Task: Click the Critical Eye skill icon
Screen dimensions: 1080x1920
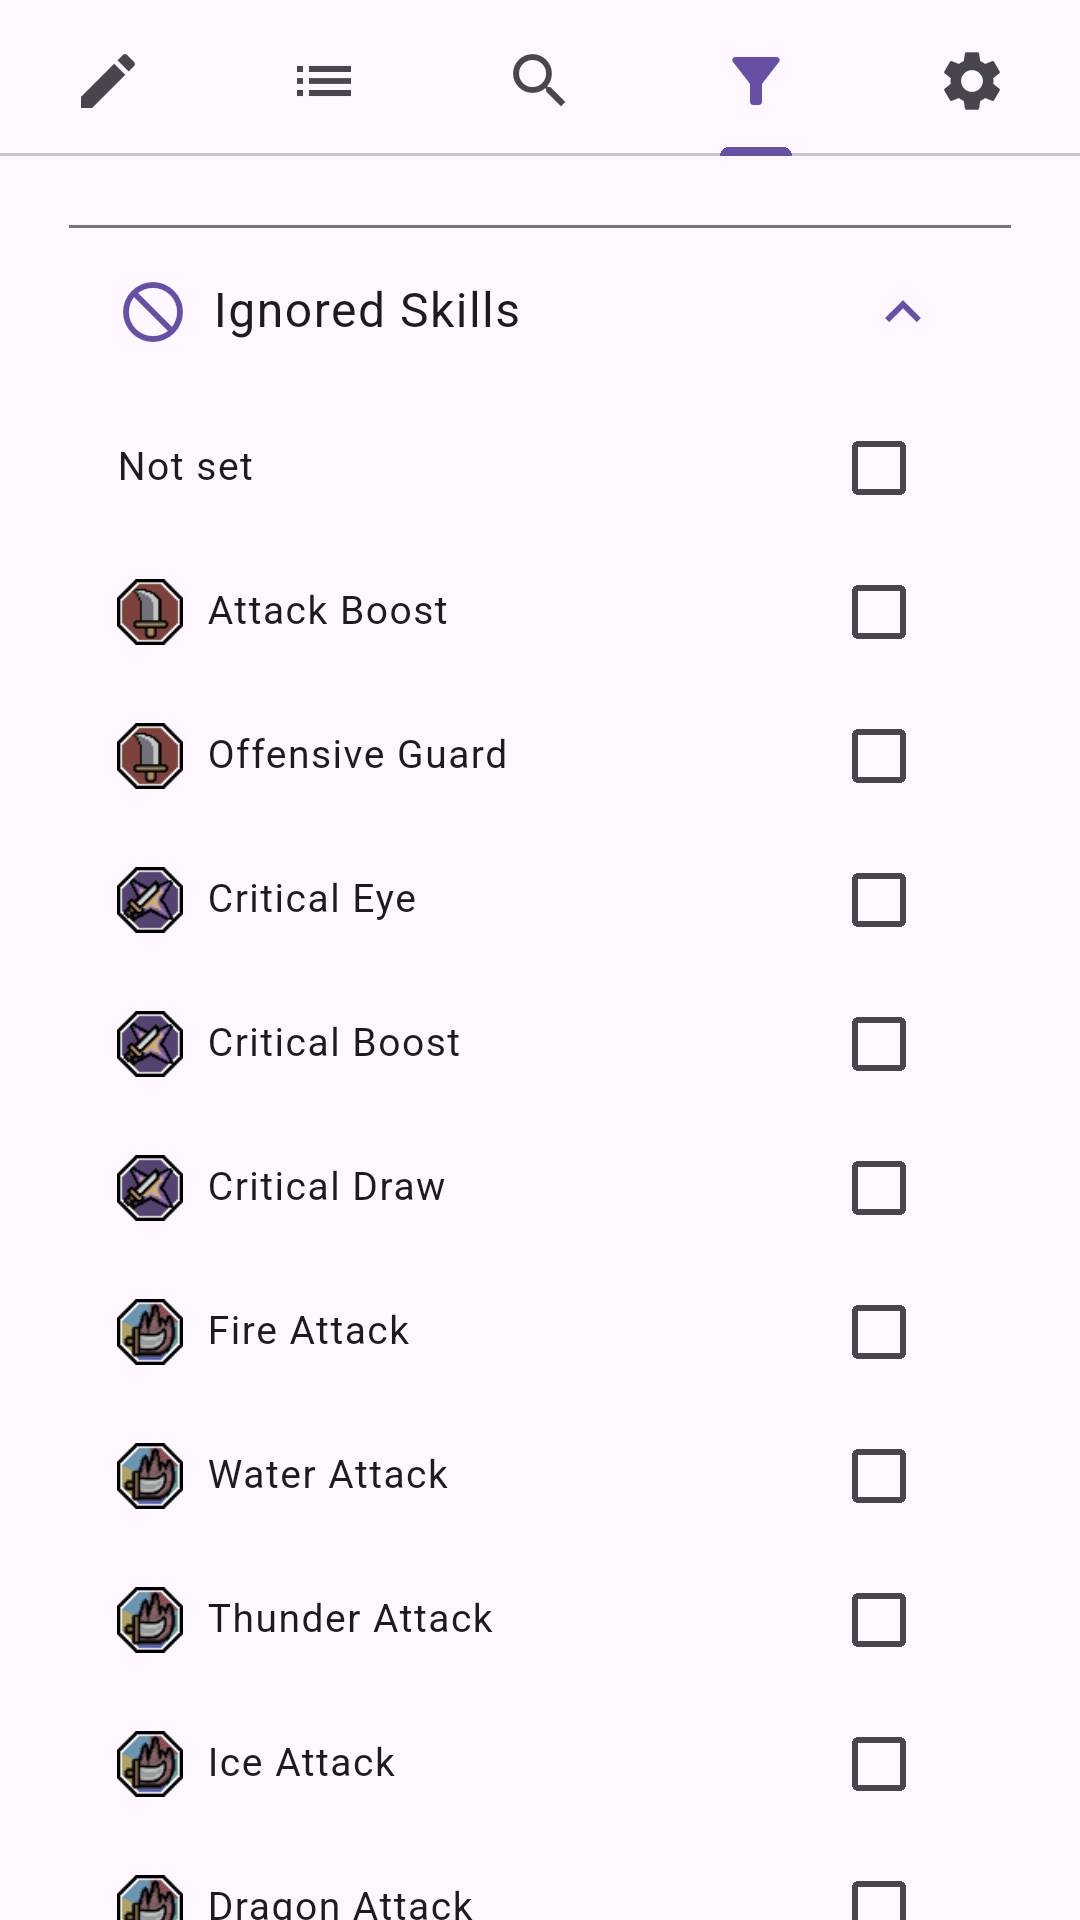Action: tap(148, 900)
